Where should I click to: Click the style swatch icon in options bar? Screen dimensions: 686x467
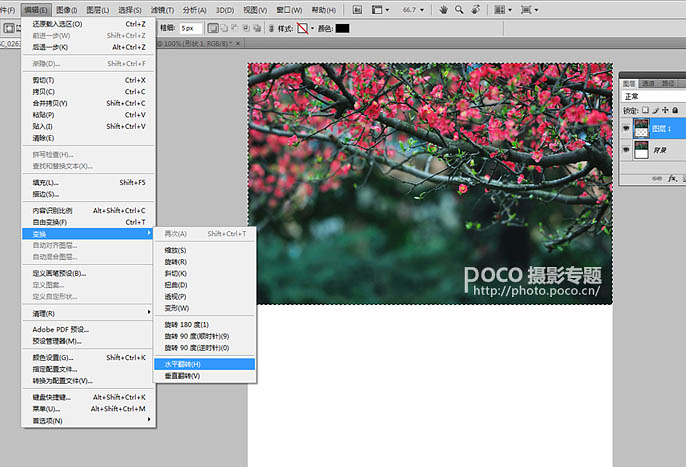(x=302, y=29)
